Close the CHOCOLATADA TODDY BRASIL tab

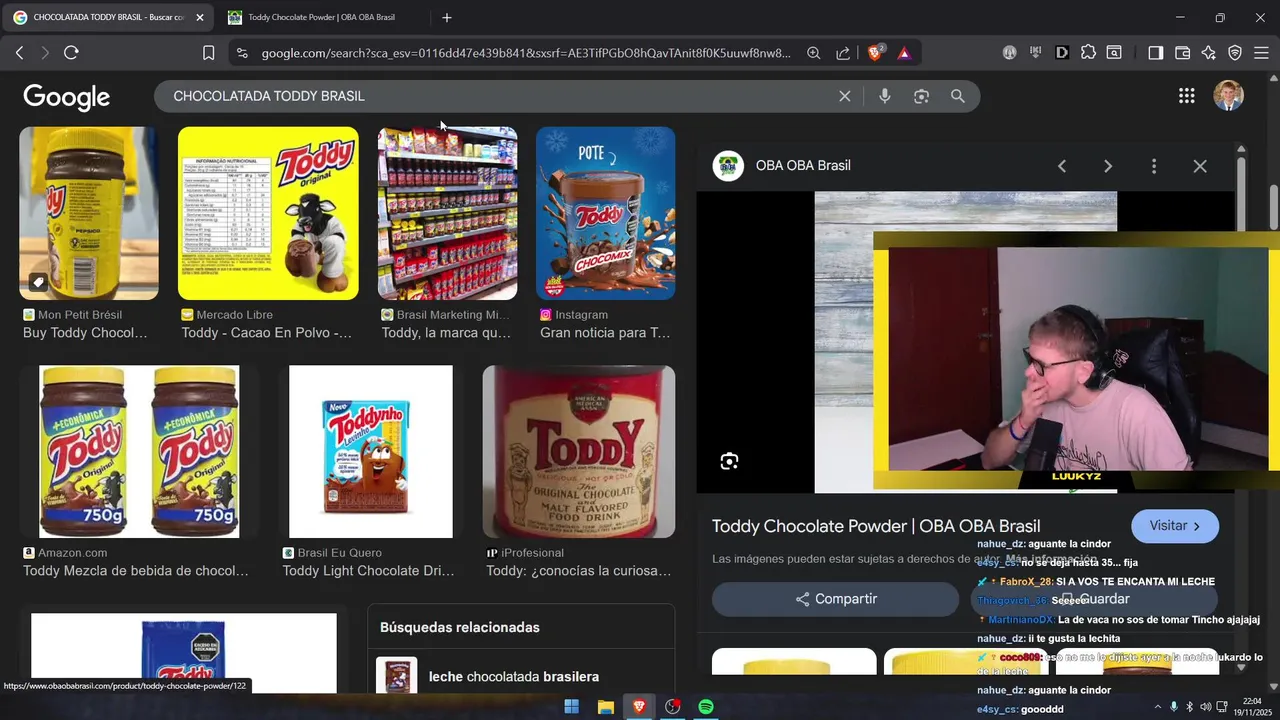pos(199,17)
